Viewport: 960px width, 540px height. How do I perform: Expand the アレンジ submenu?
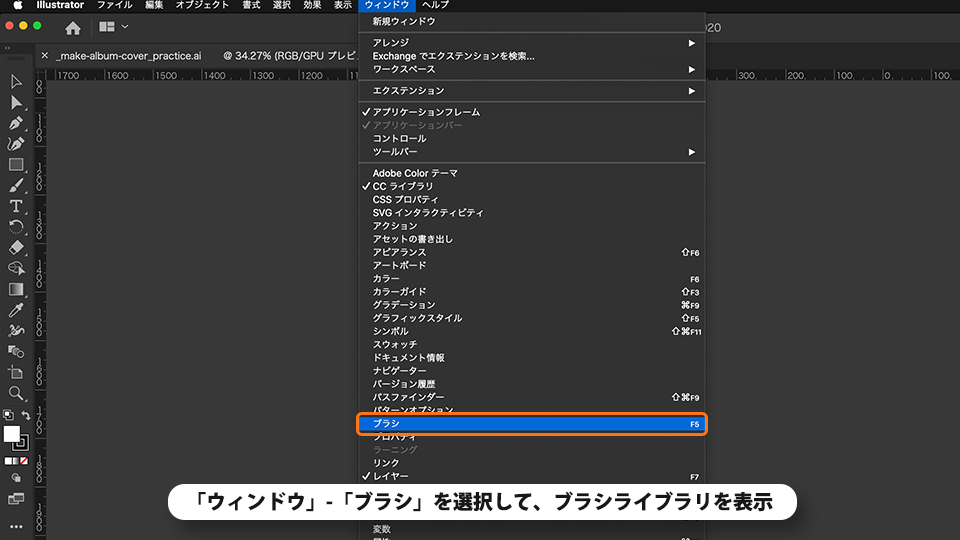[x=531, y=43]
